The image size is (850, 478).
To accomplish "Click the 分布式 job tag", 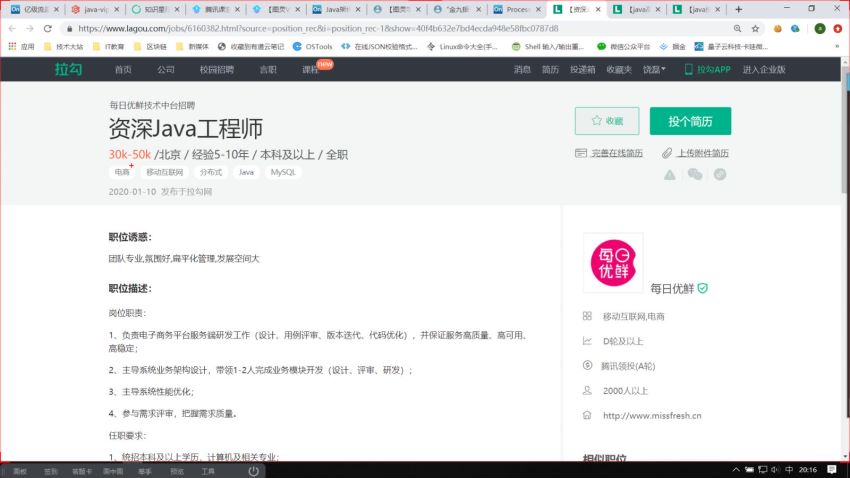I will [211, 172].
